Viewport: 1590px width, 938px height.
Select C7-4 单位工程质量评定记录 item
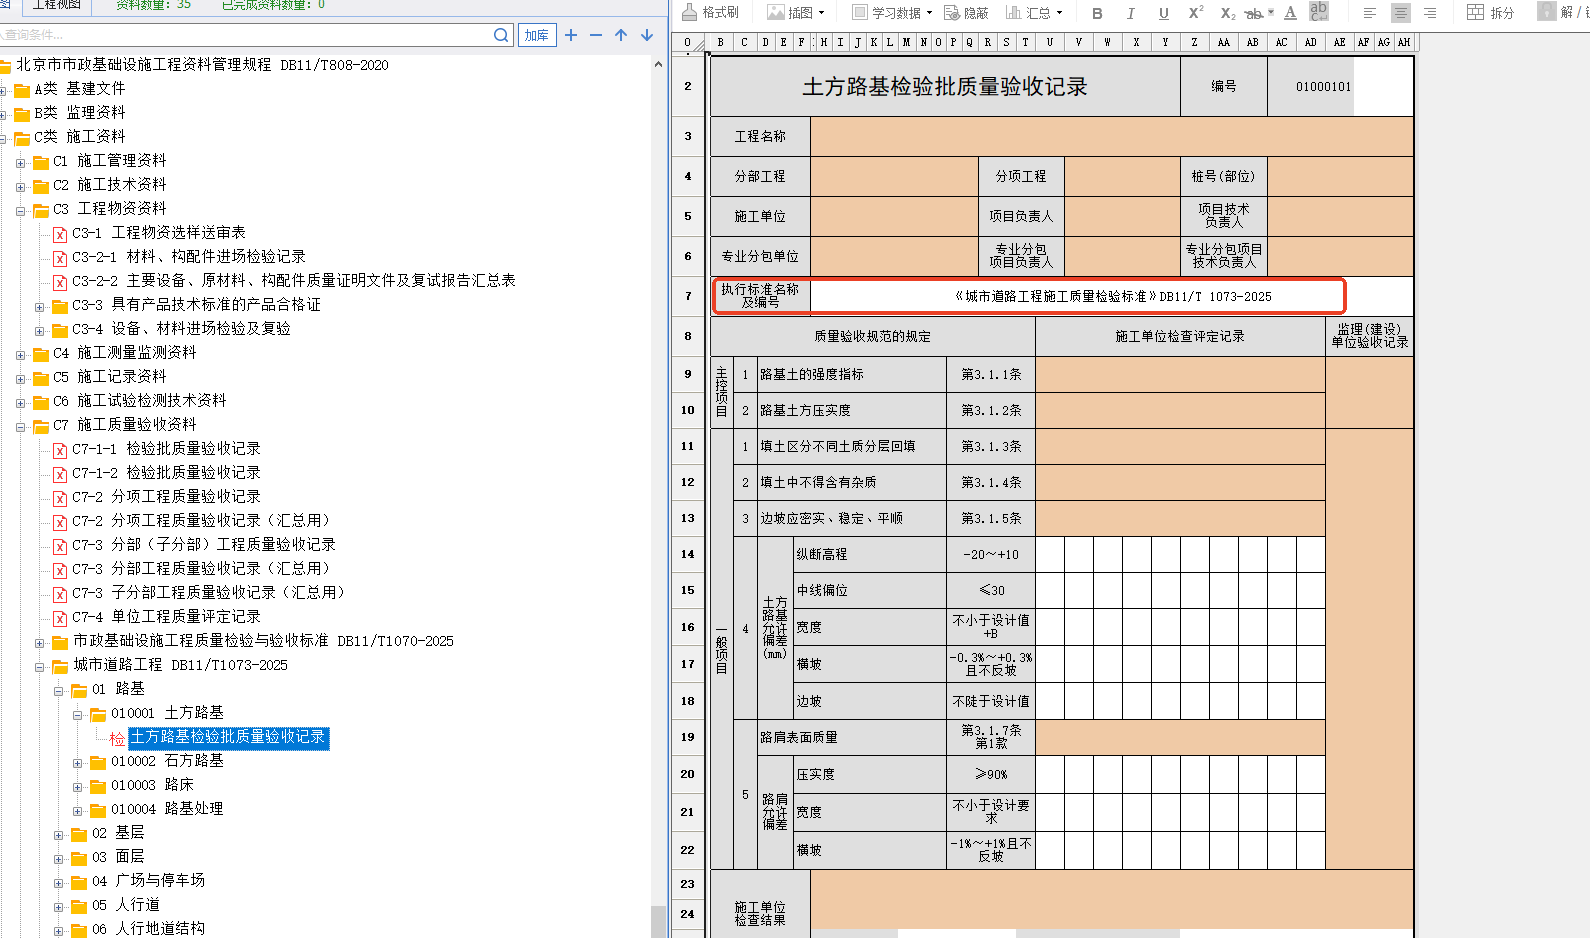point(166,617)
